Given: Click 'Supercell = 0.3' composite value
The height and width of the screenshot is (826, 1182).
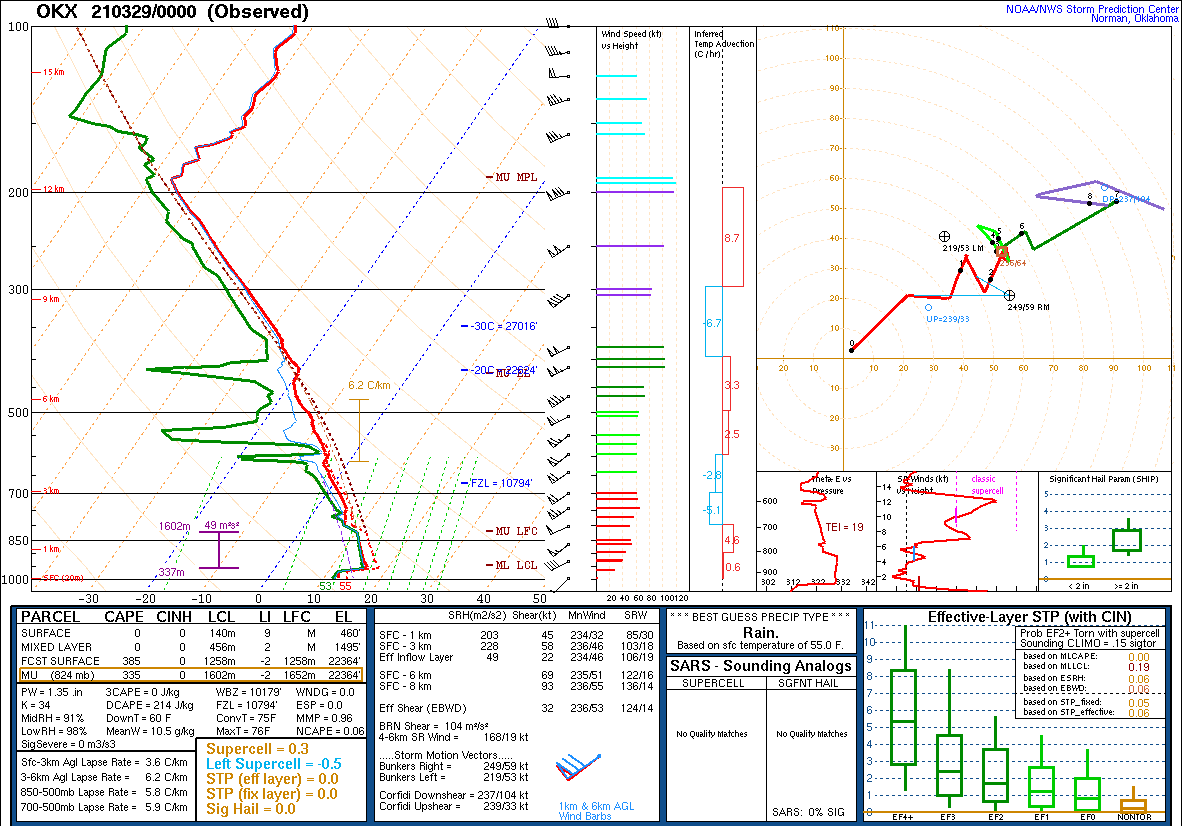Looking at the screenshot, I should 258,749.
